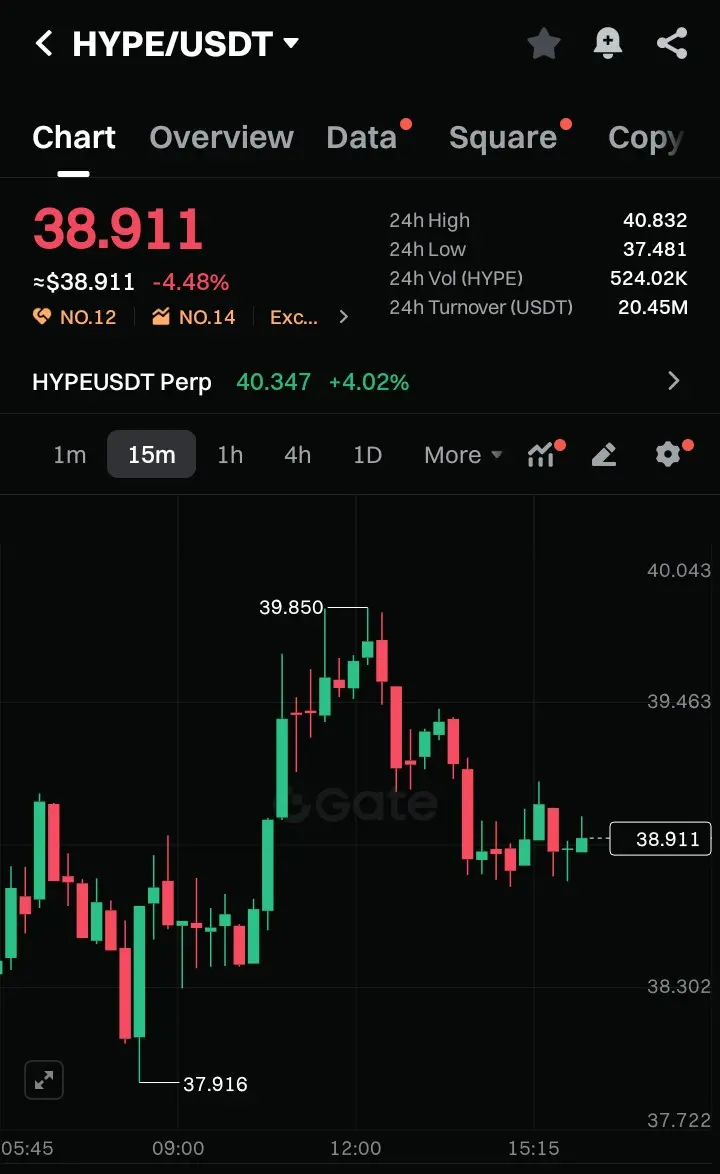Viewport: 720px width, 1174px height.
Task: Tap the 05:45 time axis label
Action: click(x=27, y=1148)
